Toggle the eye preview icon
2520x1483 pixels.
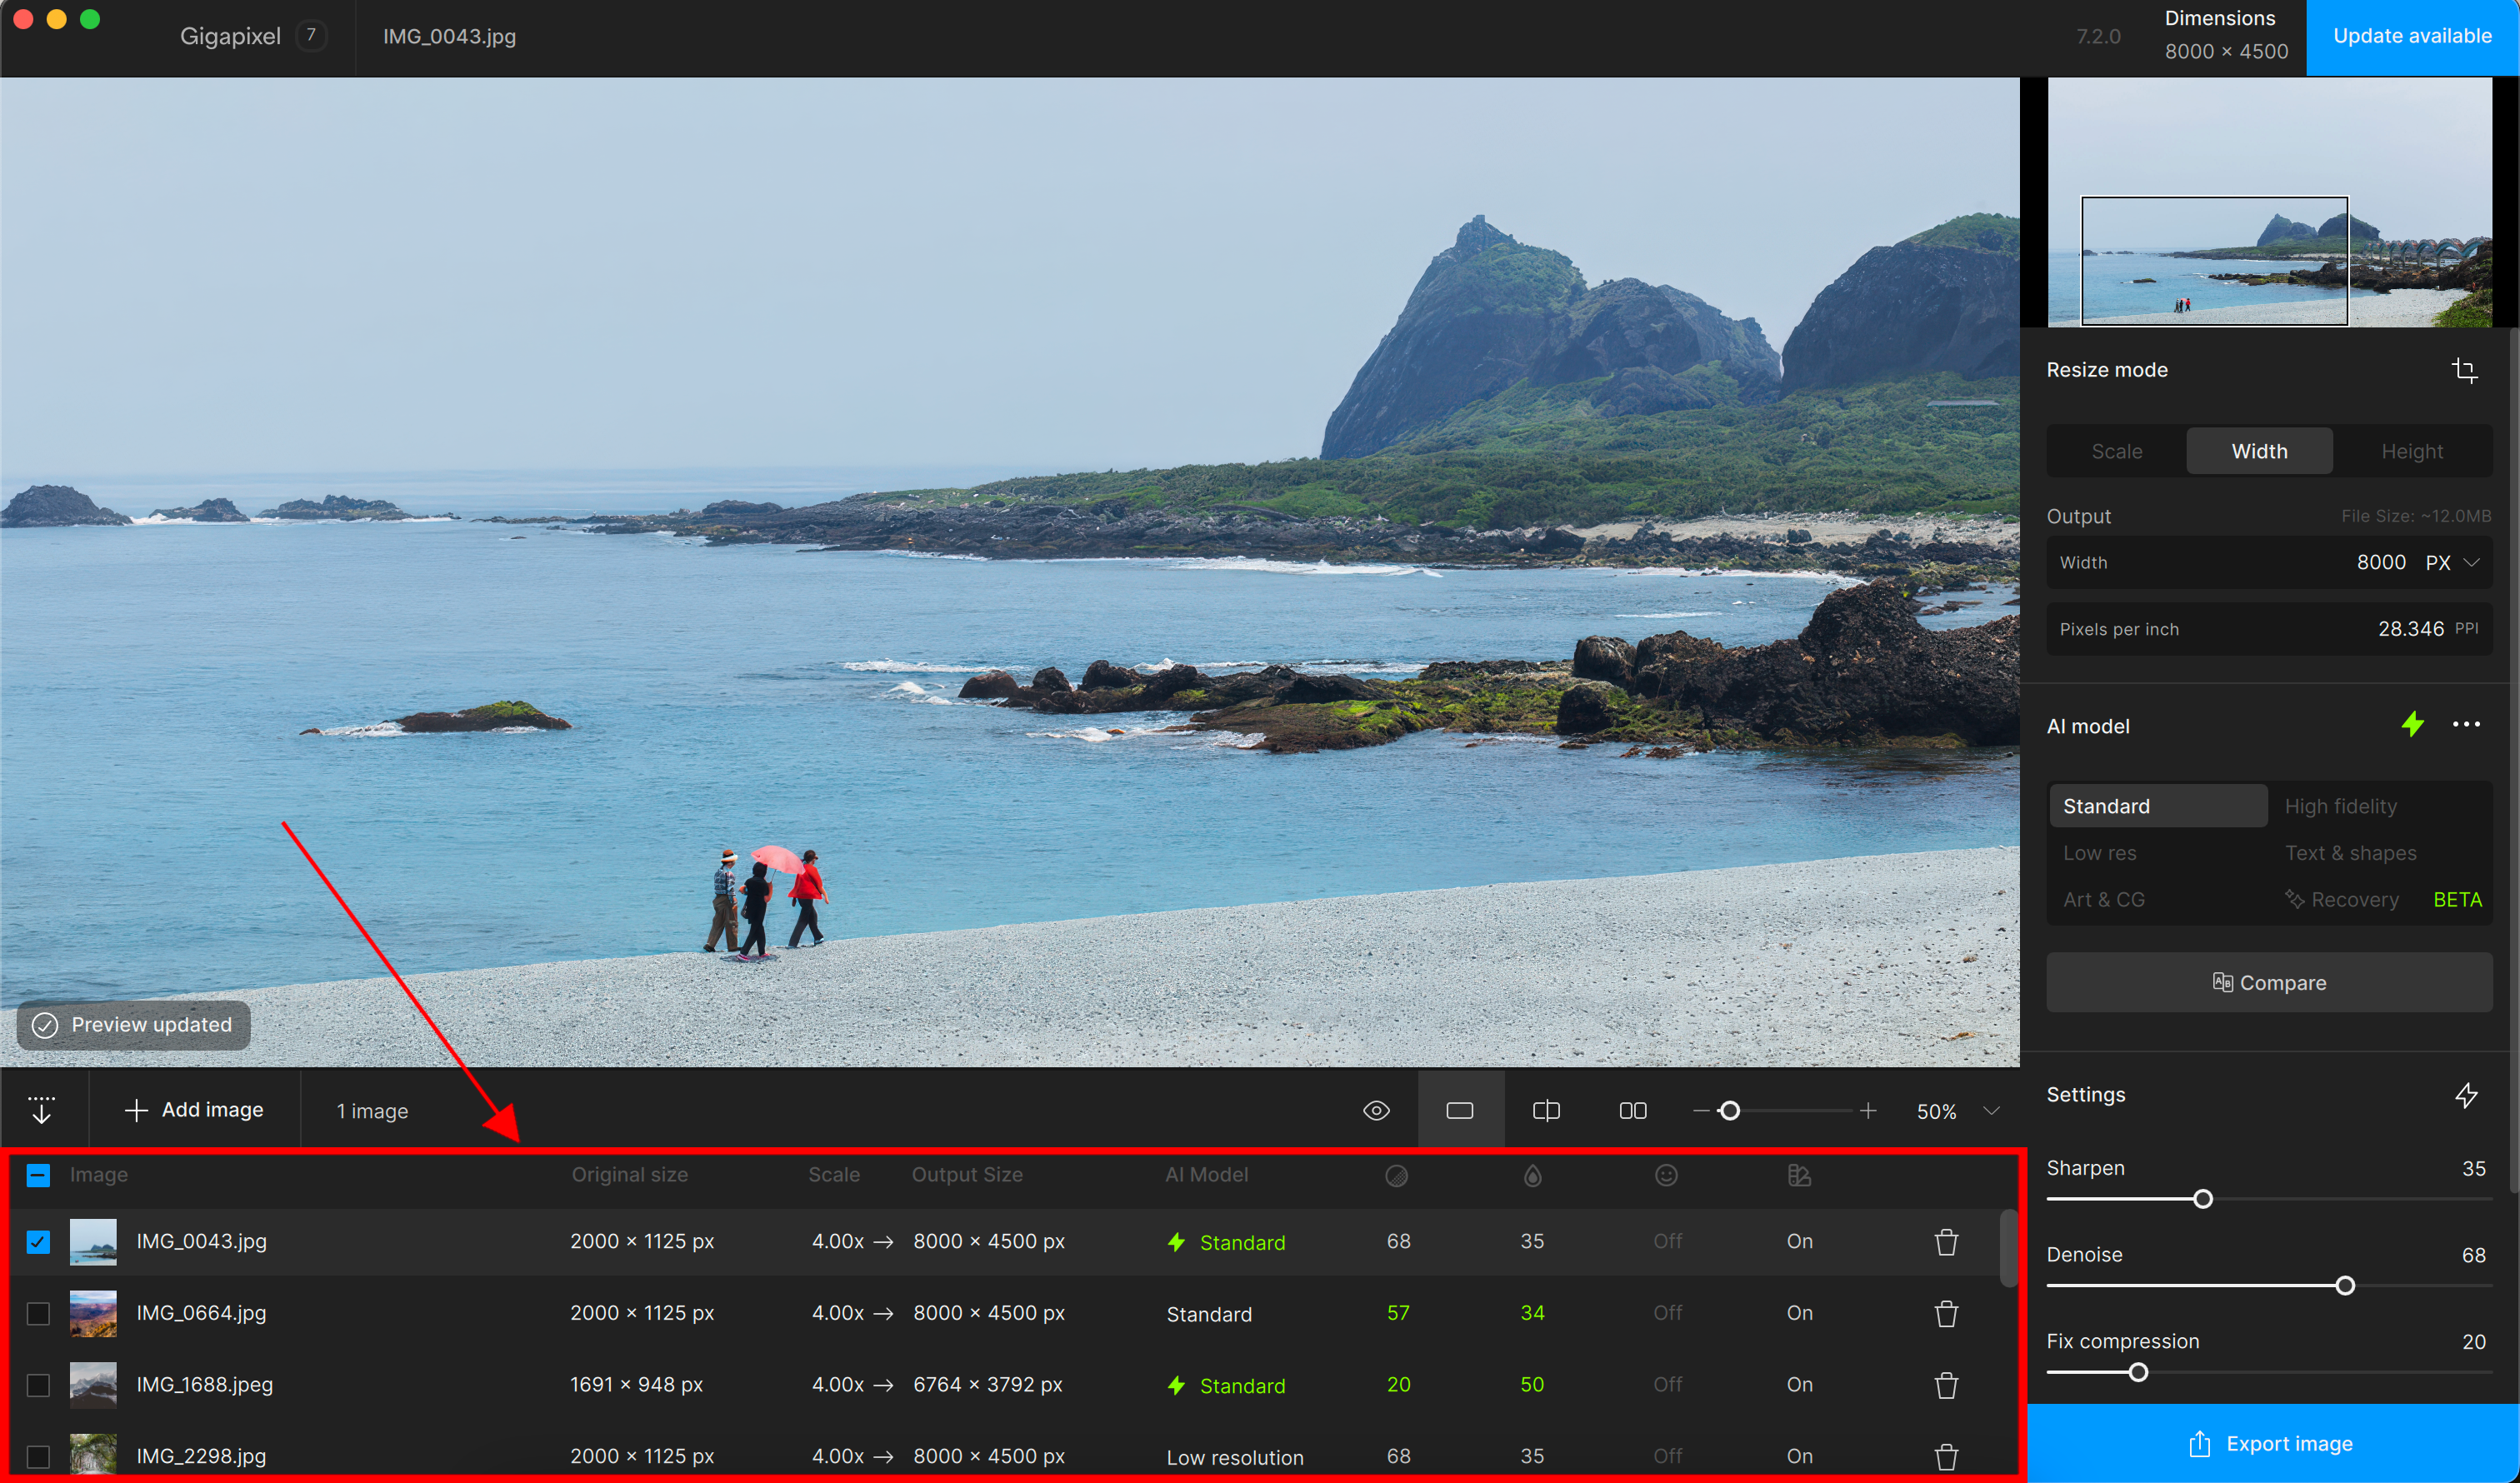[x=1376, y=1110]
